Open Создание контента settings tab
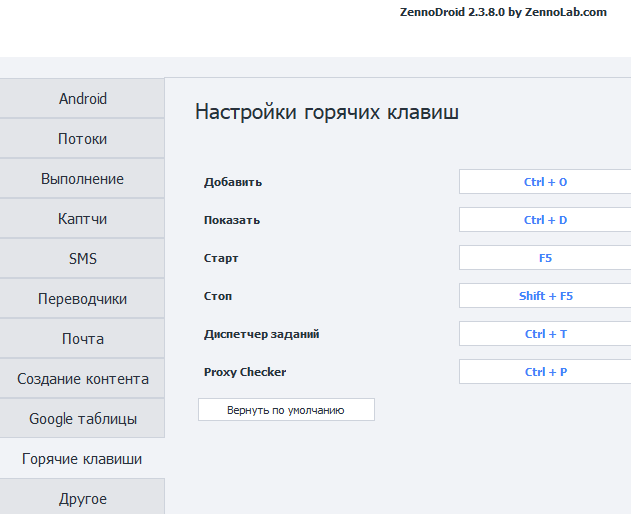The height and width of the screenshot is (514, 631). pyautogui.click(x=82, y=379)
